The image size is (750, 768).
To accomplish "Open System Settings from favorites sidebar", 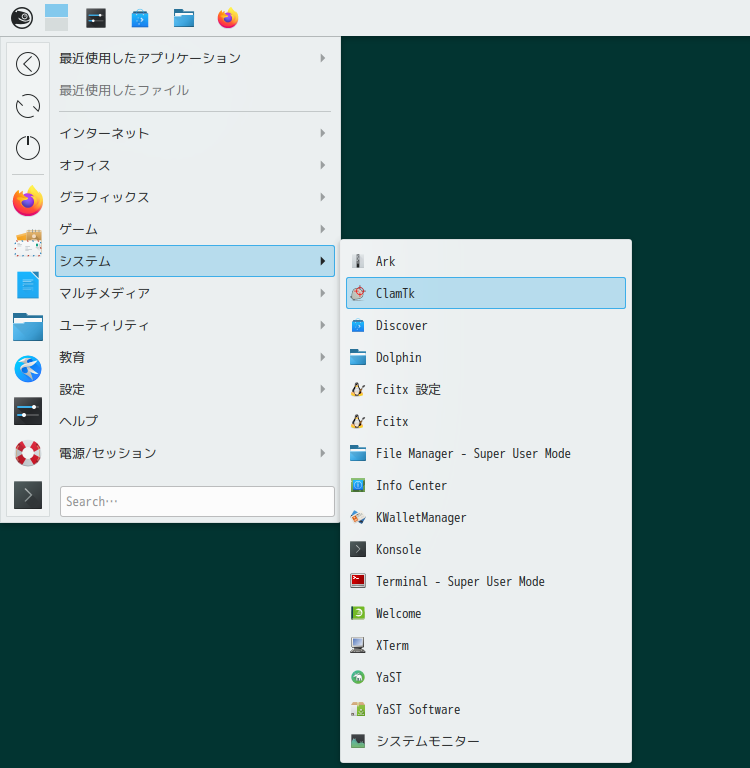I will pyautogui.click(x=28, y=411).
